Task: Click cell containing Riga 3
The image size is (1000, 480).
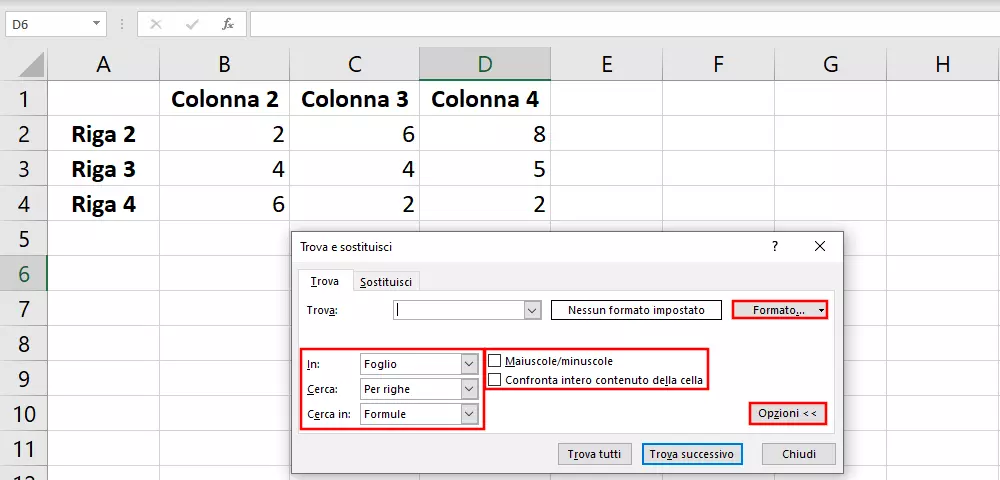Action: 103,169
